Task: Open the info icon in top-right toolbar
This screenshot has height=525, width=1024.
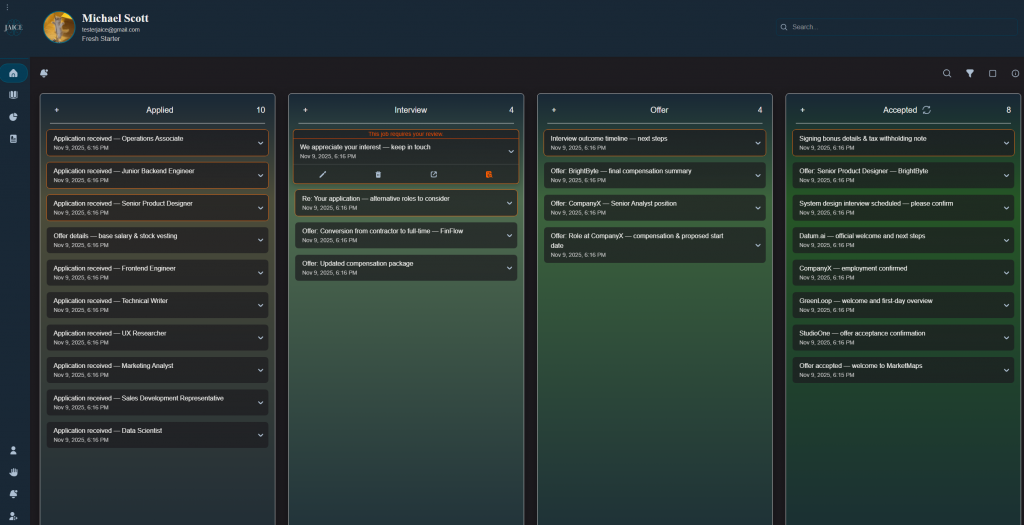Action: (1015, 73)
